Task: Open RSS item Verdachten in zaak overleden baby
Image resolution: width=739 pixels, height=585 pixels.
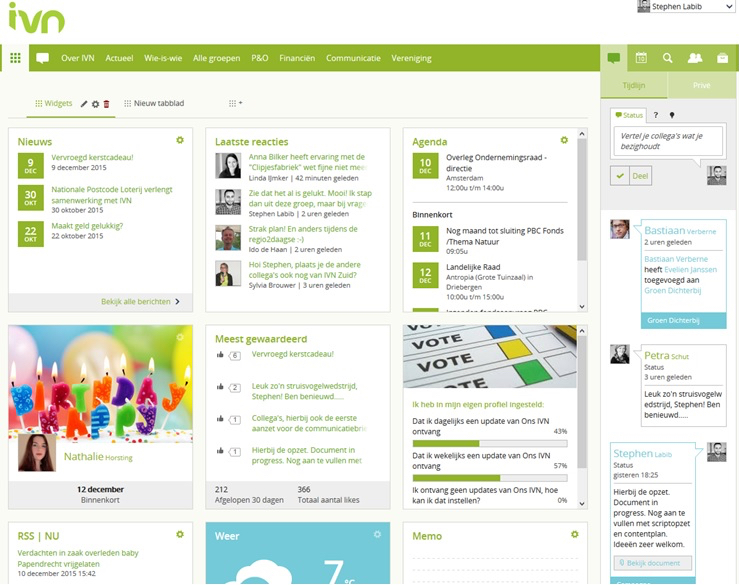Action: pos(78,558)
